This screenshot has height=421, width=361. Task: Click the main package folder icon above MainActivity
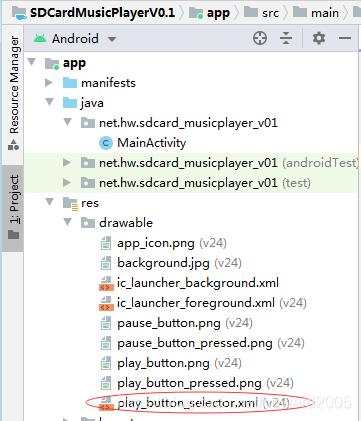(88, 123)
